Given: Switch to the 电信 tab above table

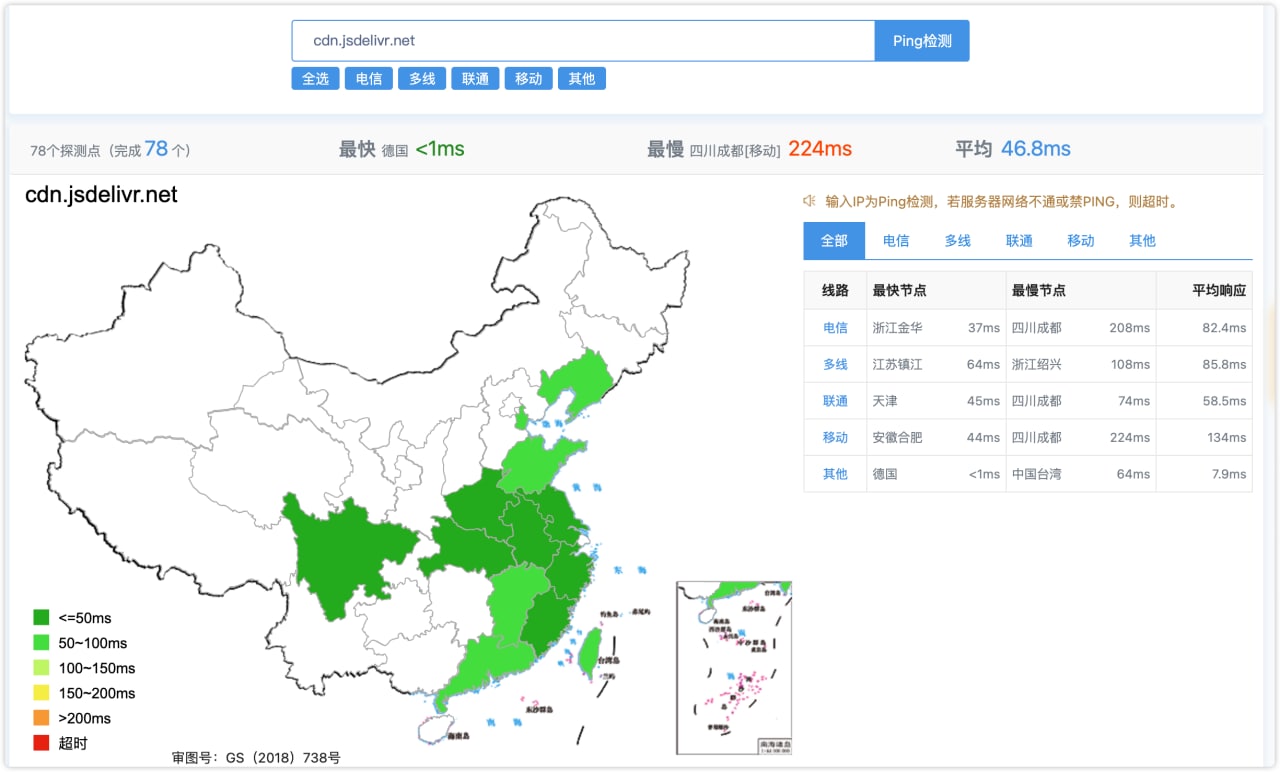Looking at the screenshot, I should click(896, 241).
